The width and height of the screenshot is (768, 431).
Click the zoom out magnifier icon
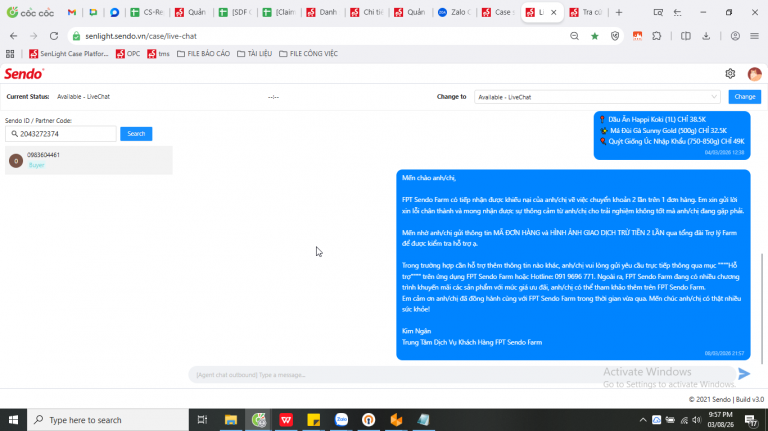click(x=575, y=36)
